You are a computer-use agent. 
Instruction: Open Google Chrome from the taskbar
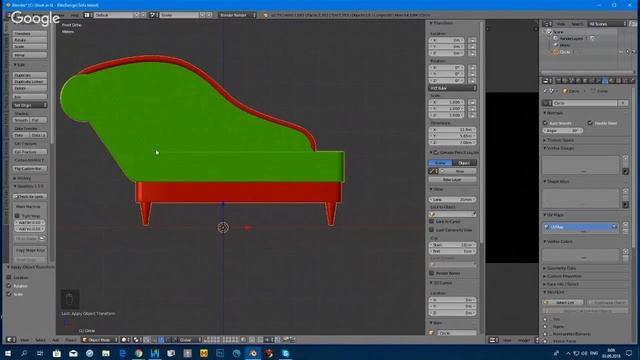(139, 353)
